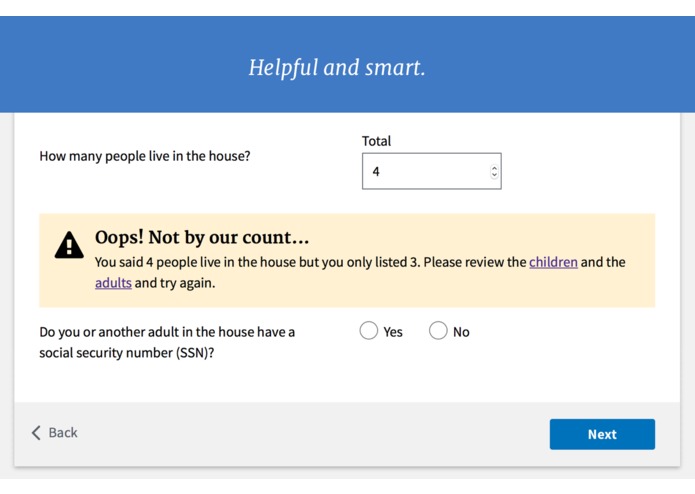Click the Total people input field

(431, 171)
